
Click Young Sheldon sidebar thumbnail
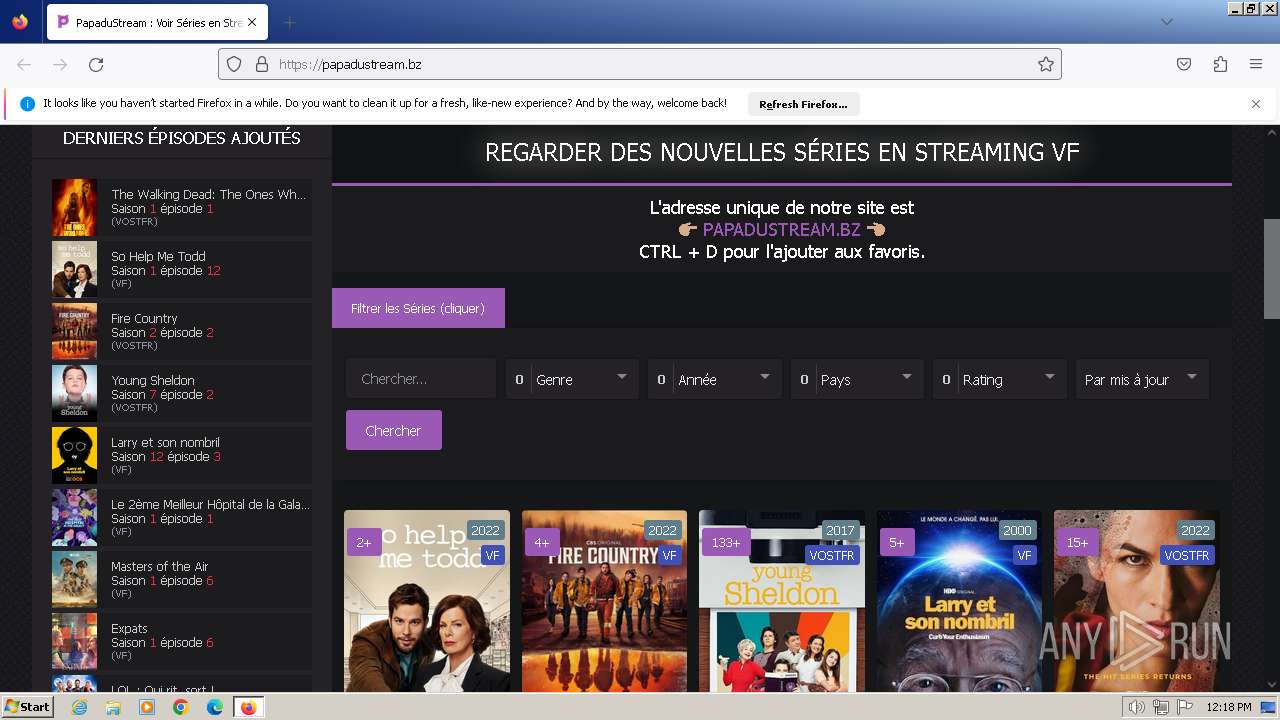click(74, 393)
